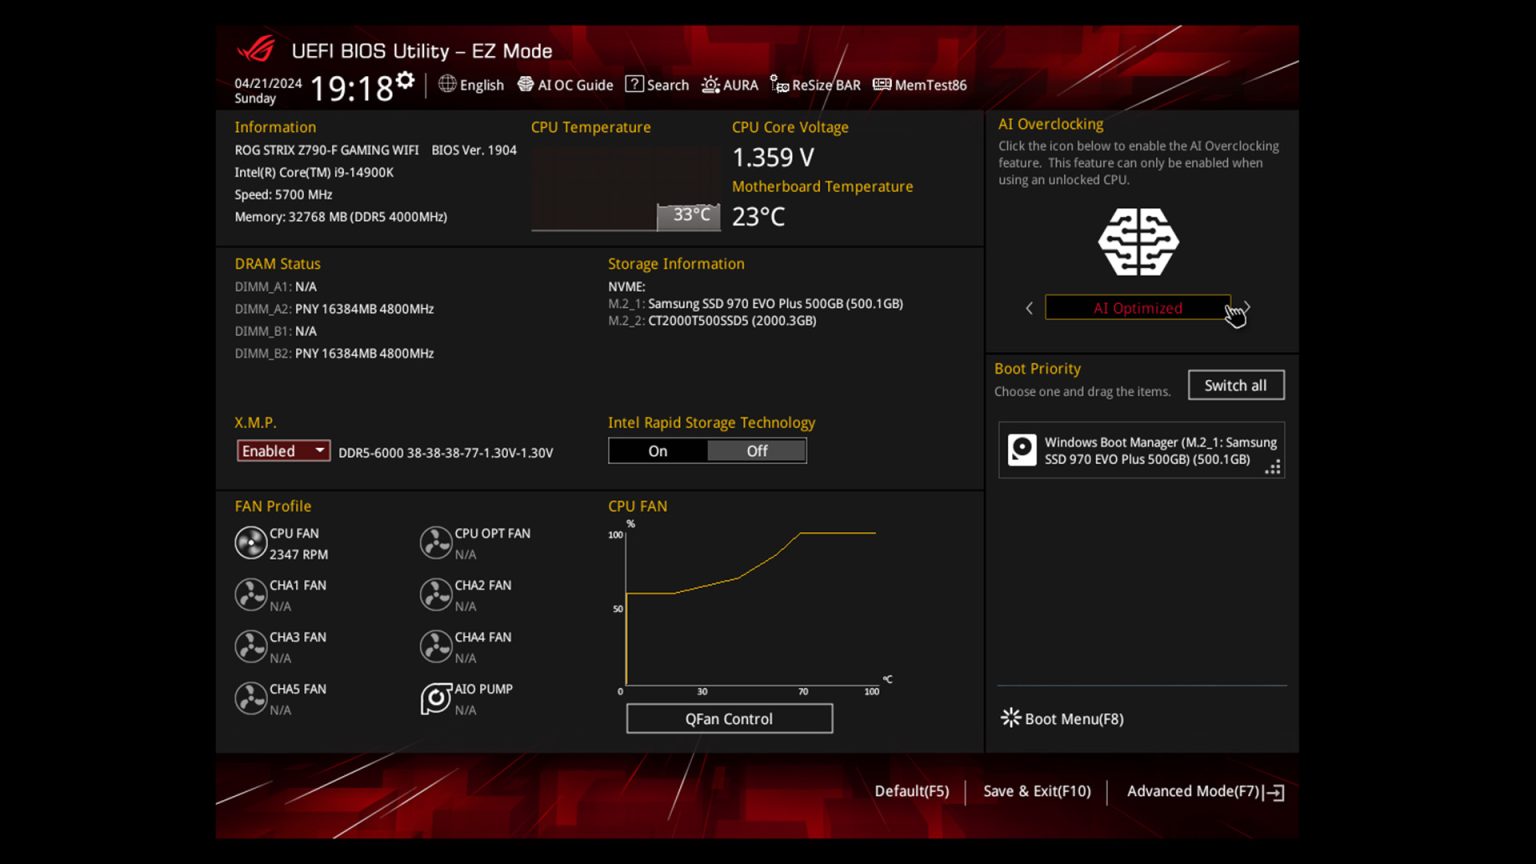Click the ROG logo
The image size is (1536, 864).
(x=256, y=49)
